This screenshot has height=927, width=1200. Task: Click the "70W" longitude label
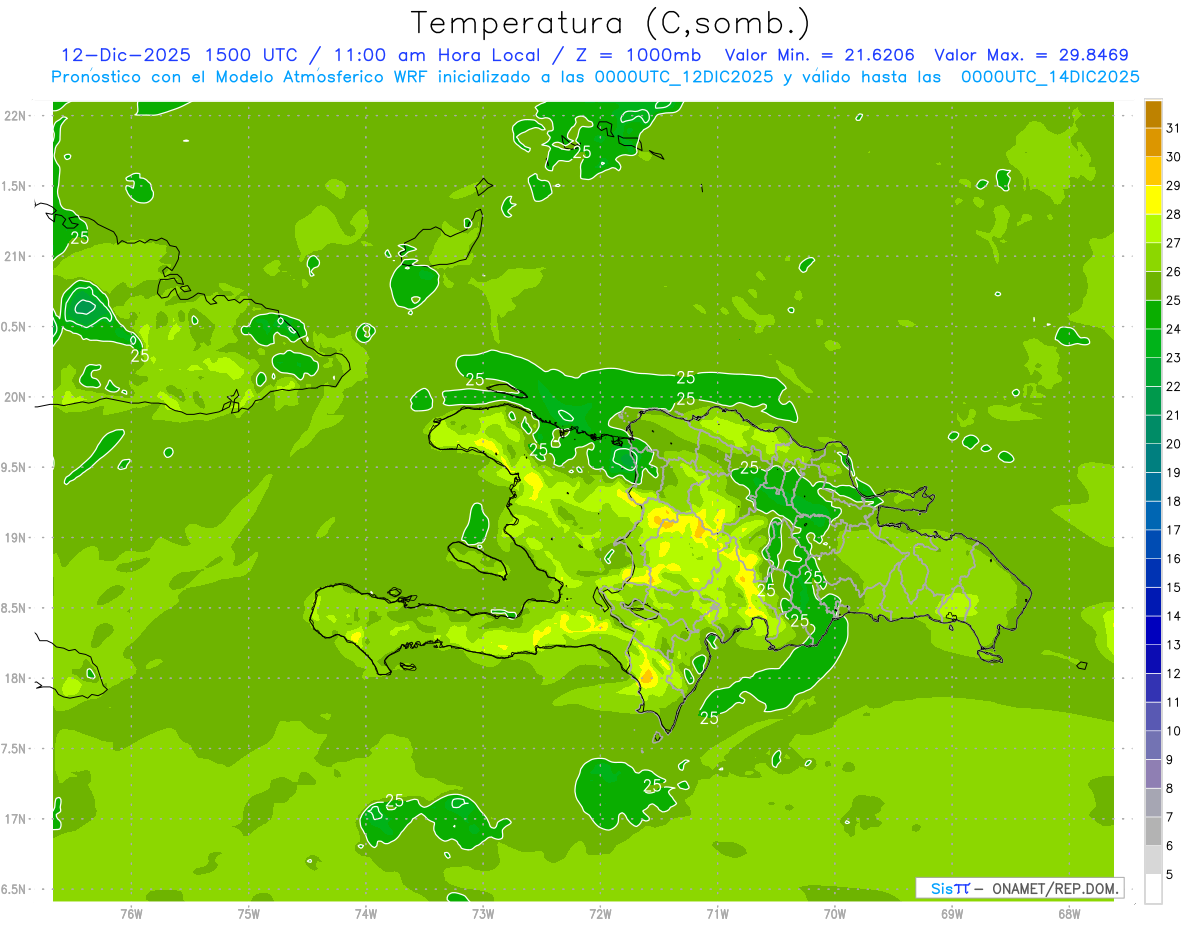coord(835,914)
